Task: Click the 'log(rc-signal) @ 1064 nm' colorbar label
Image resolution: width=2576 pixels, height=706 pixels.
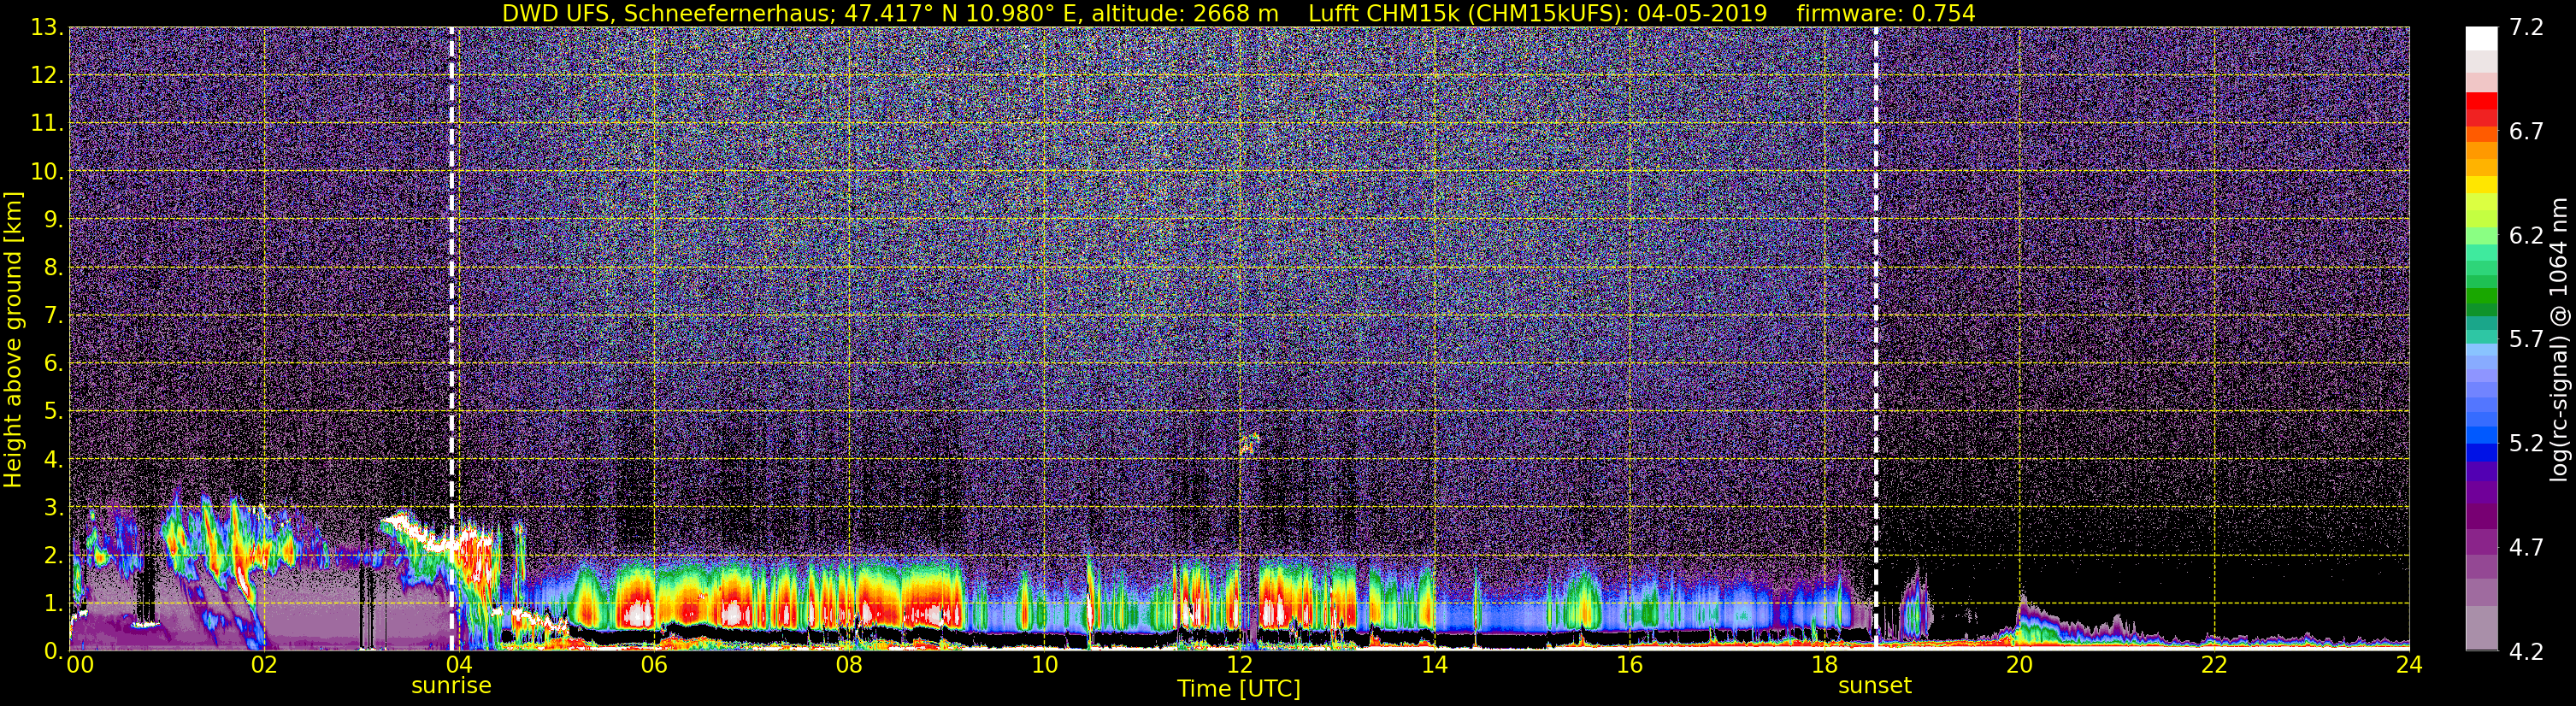Action: (2558, 339)
